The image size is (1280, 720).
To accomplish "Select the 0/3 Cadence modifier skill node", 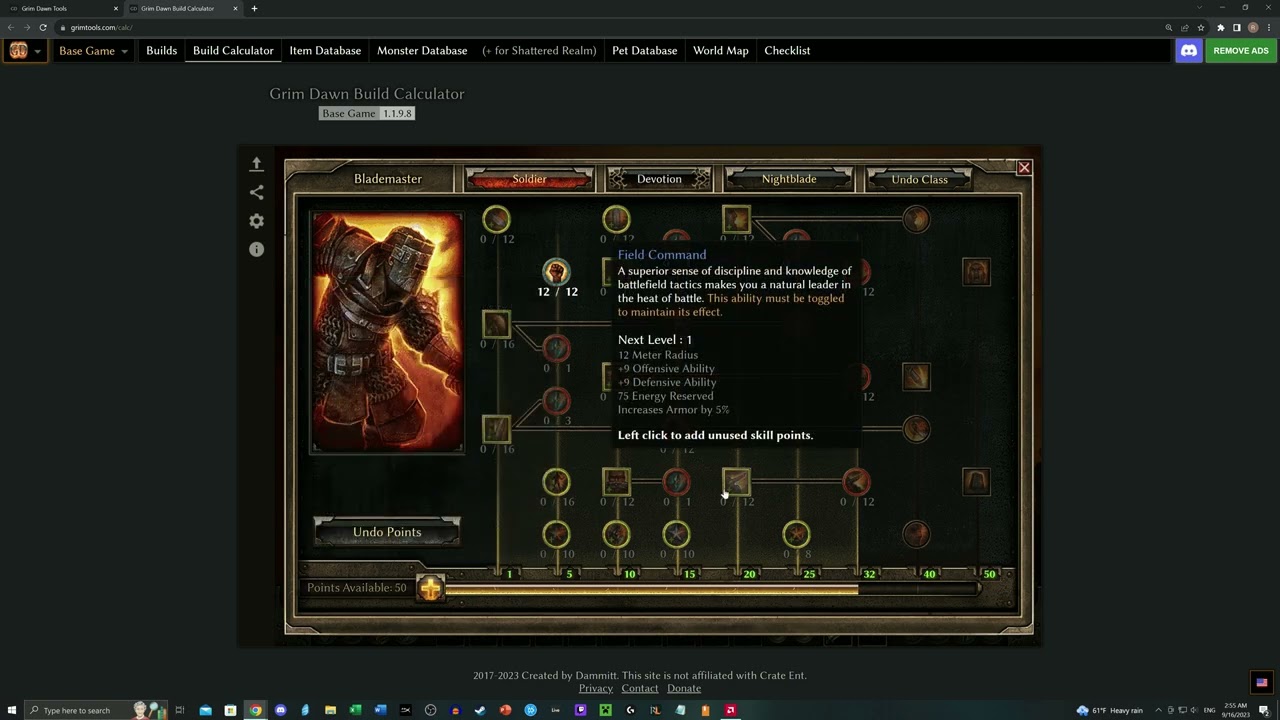I will [556, 401].
